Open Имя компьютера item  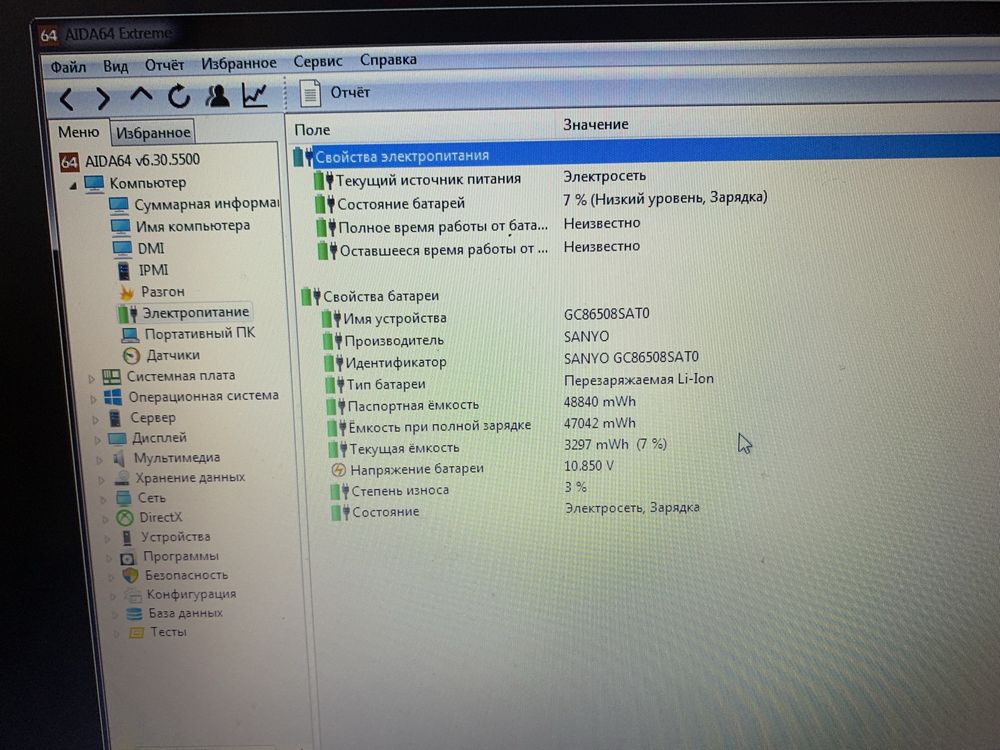[193, 226]
